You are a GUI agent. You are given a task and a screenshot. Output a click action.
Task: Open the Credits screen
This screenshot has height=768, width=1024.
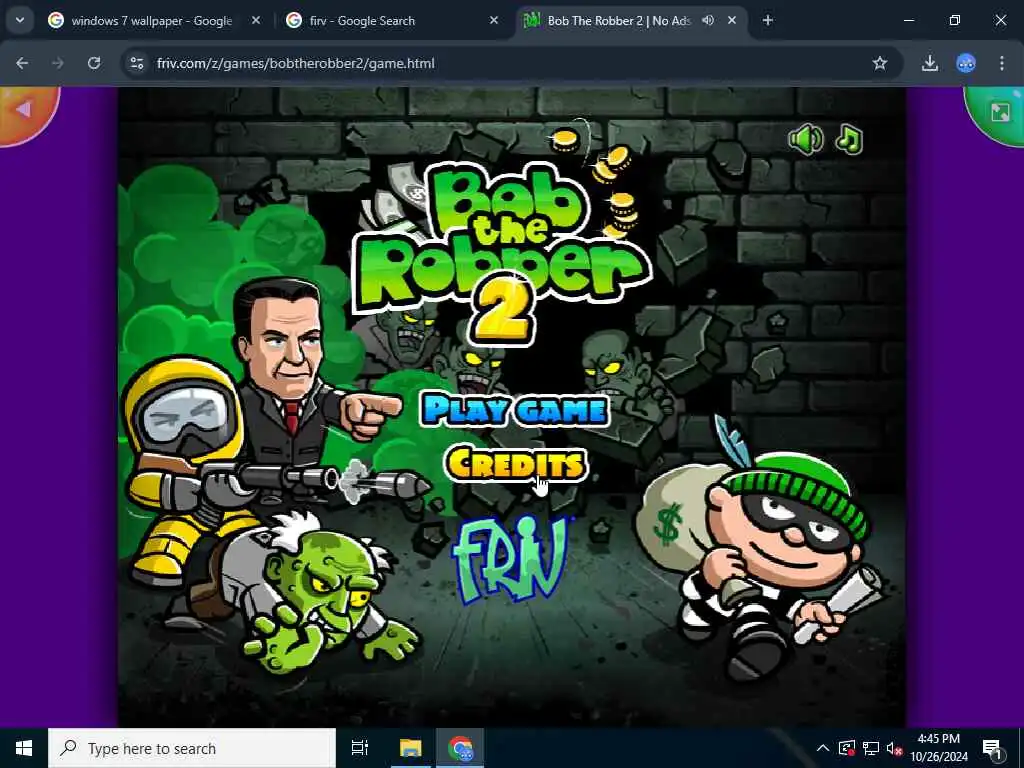[515, 464]
